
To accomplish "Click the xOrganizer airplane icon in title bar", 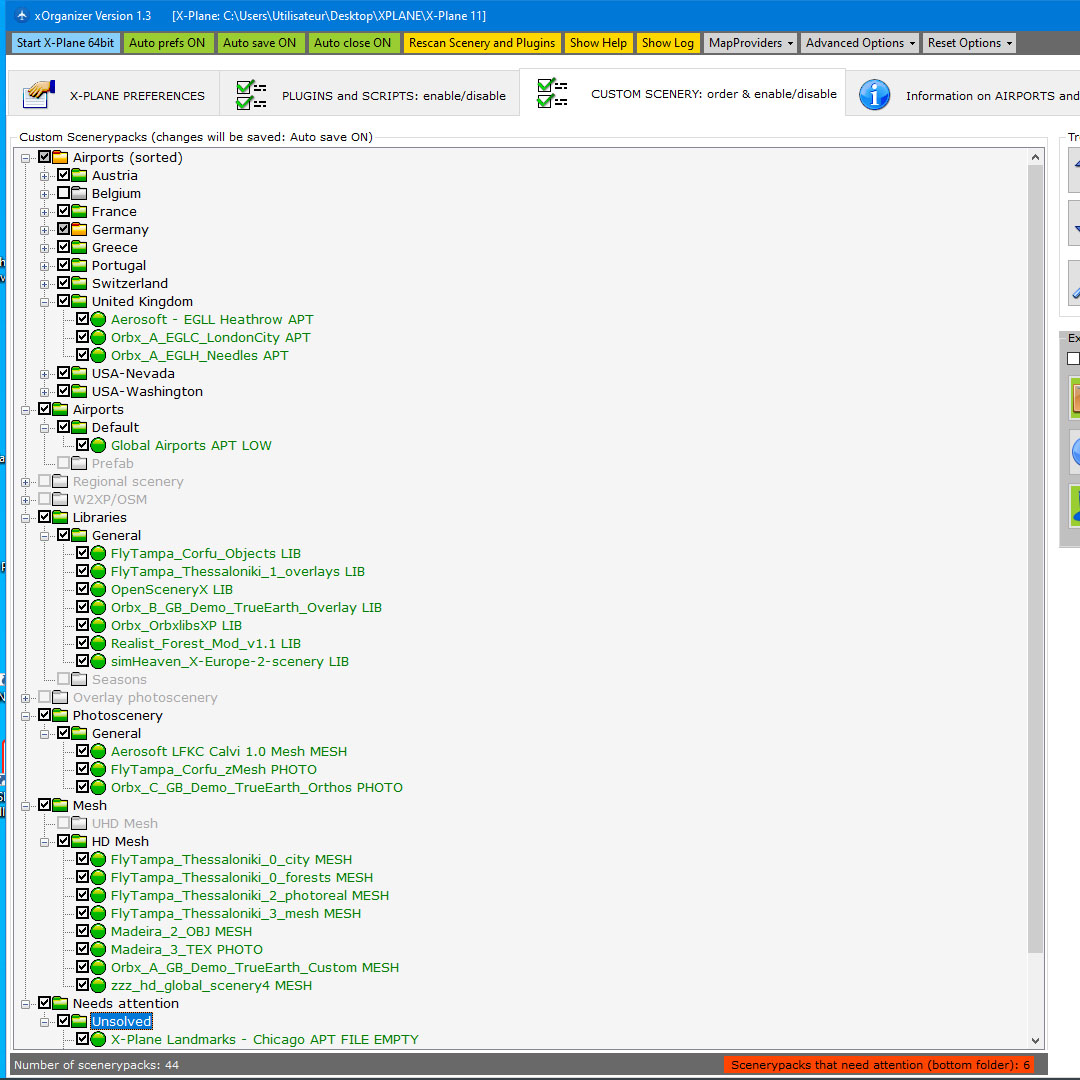I will tap(21, 15).
